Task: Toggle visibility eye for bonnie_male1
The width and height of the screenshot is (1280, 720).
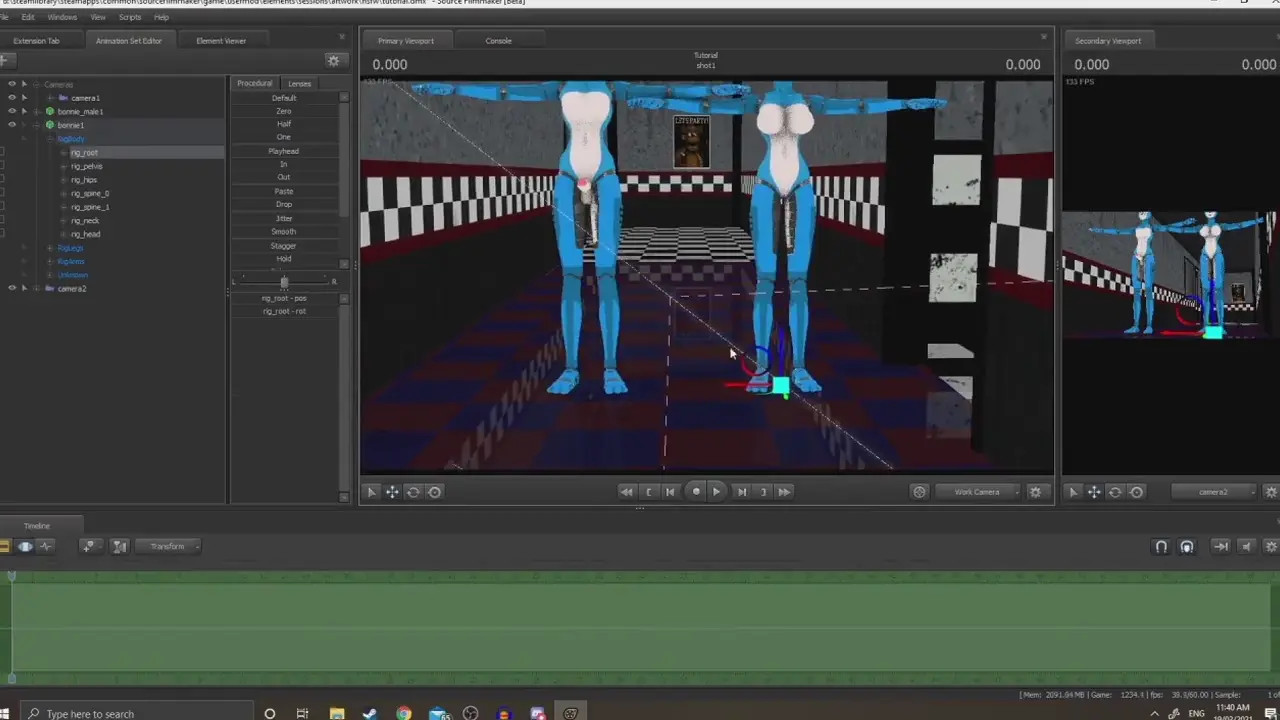Action: click(12, 111)
